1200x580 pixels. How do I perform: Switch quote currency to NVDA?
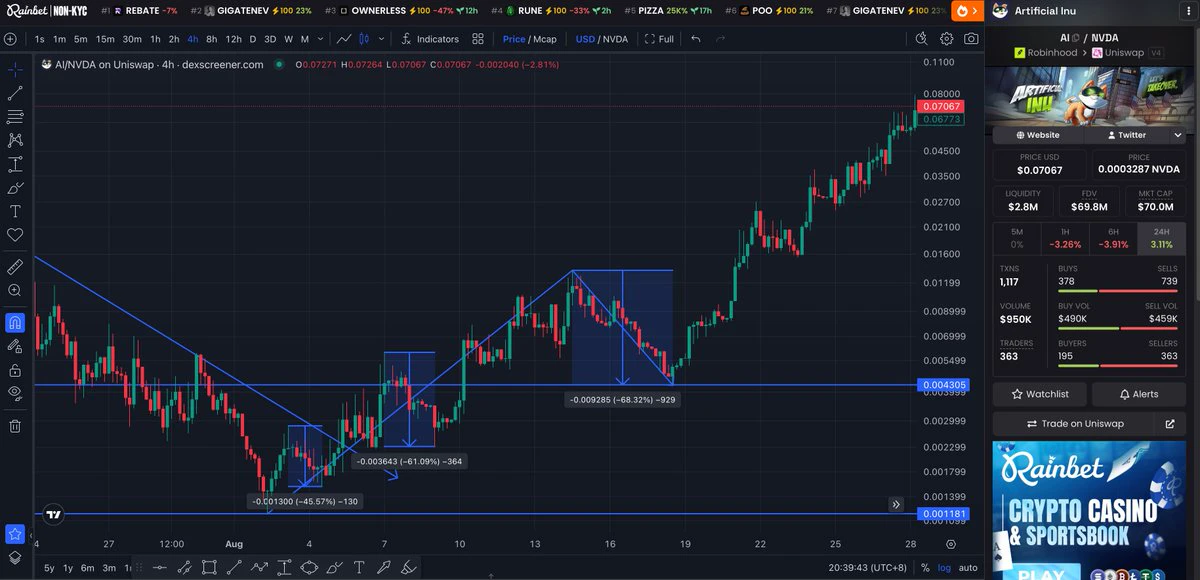click(x=616, y=39)
